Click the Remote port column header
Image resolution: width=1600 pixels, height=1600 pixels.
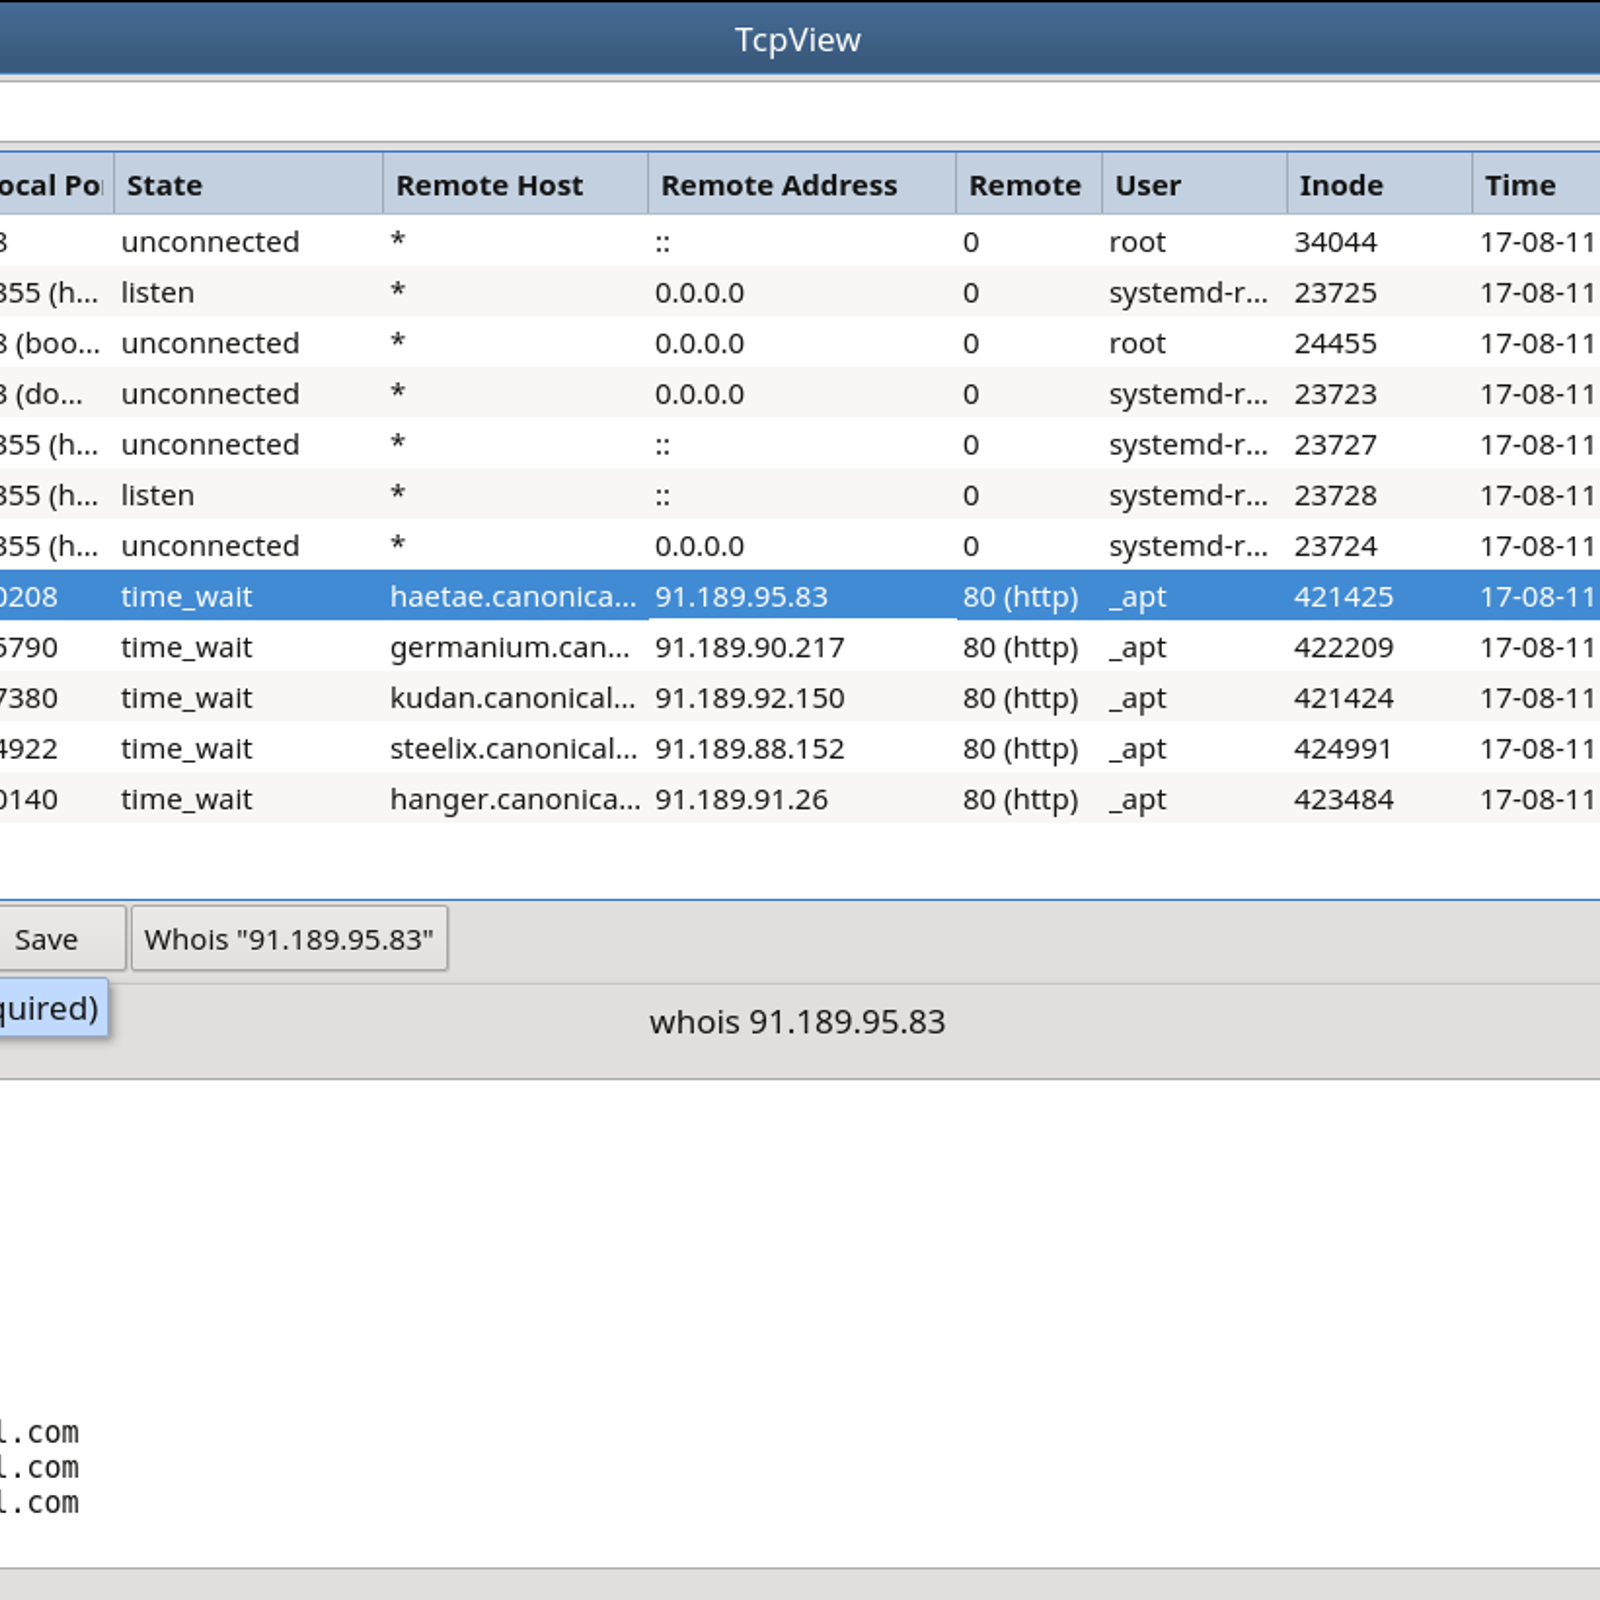tap(1029, 185)
